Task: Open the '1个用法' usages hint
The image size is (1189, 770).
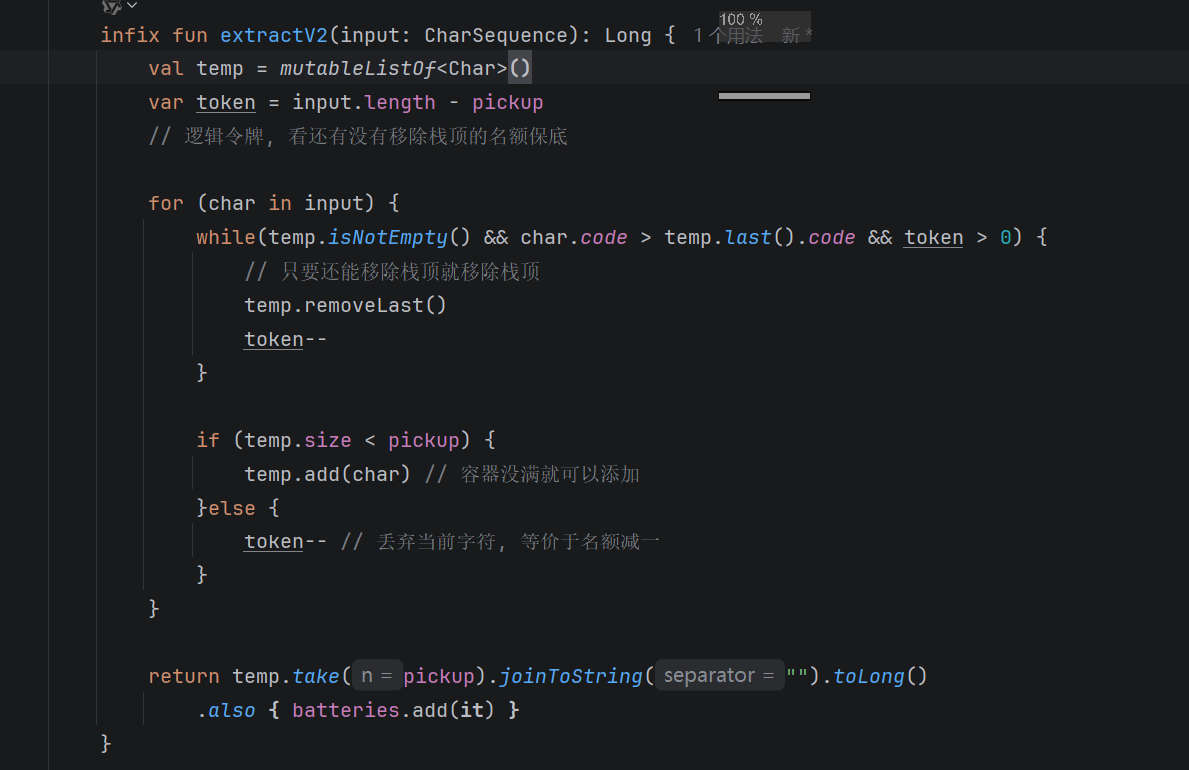Action: pyautogui.click(x=728, y=36)
